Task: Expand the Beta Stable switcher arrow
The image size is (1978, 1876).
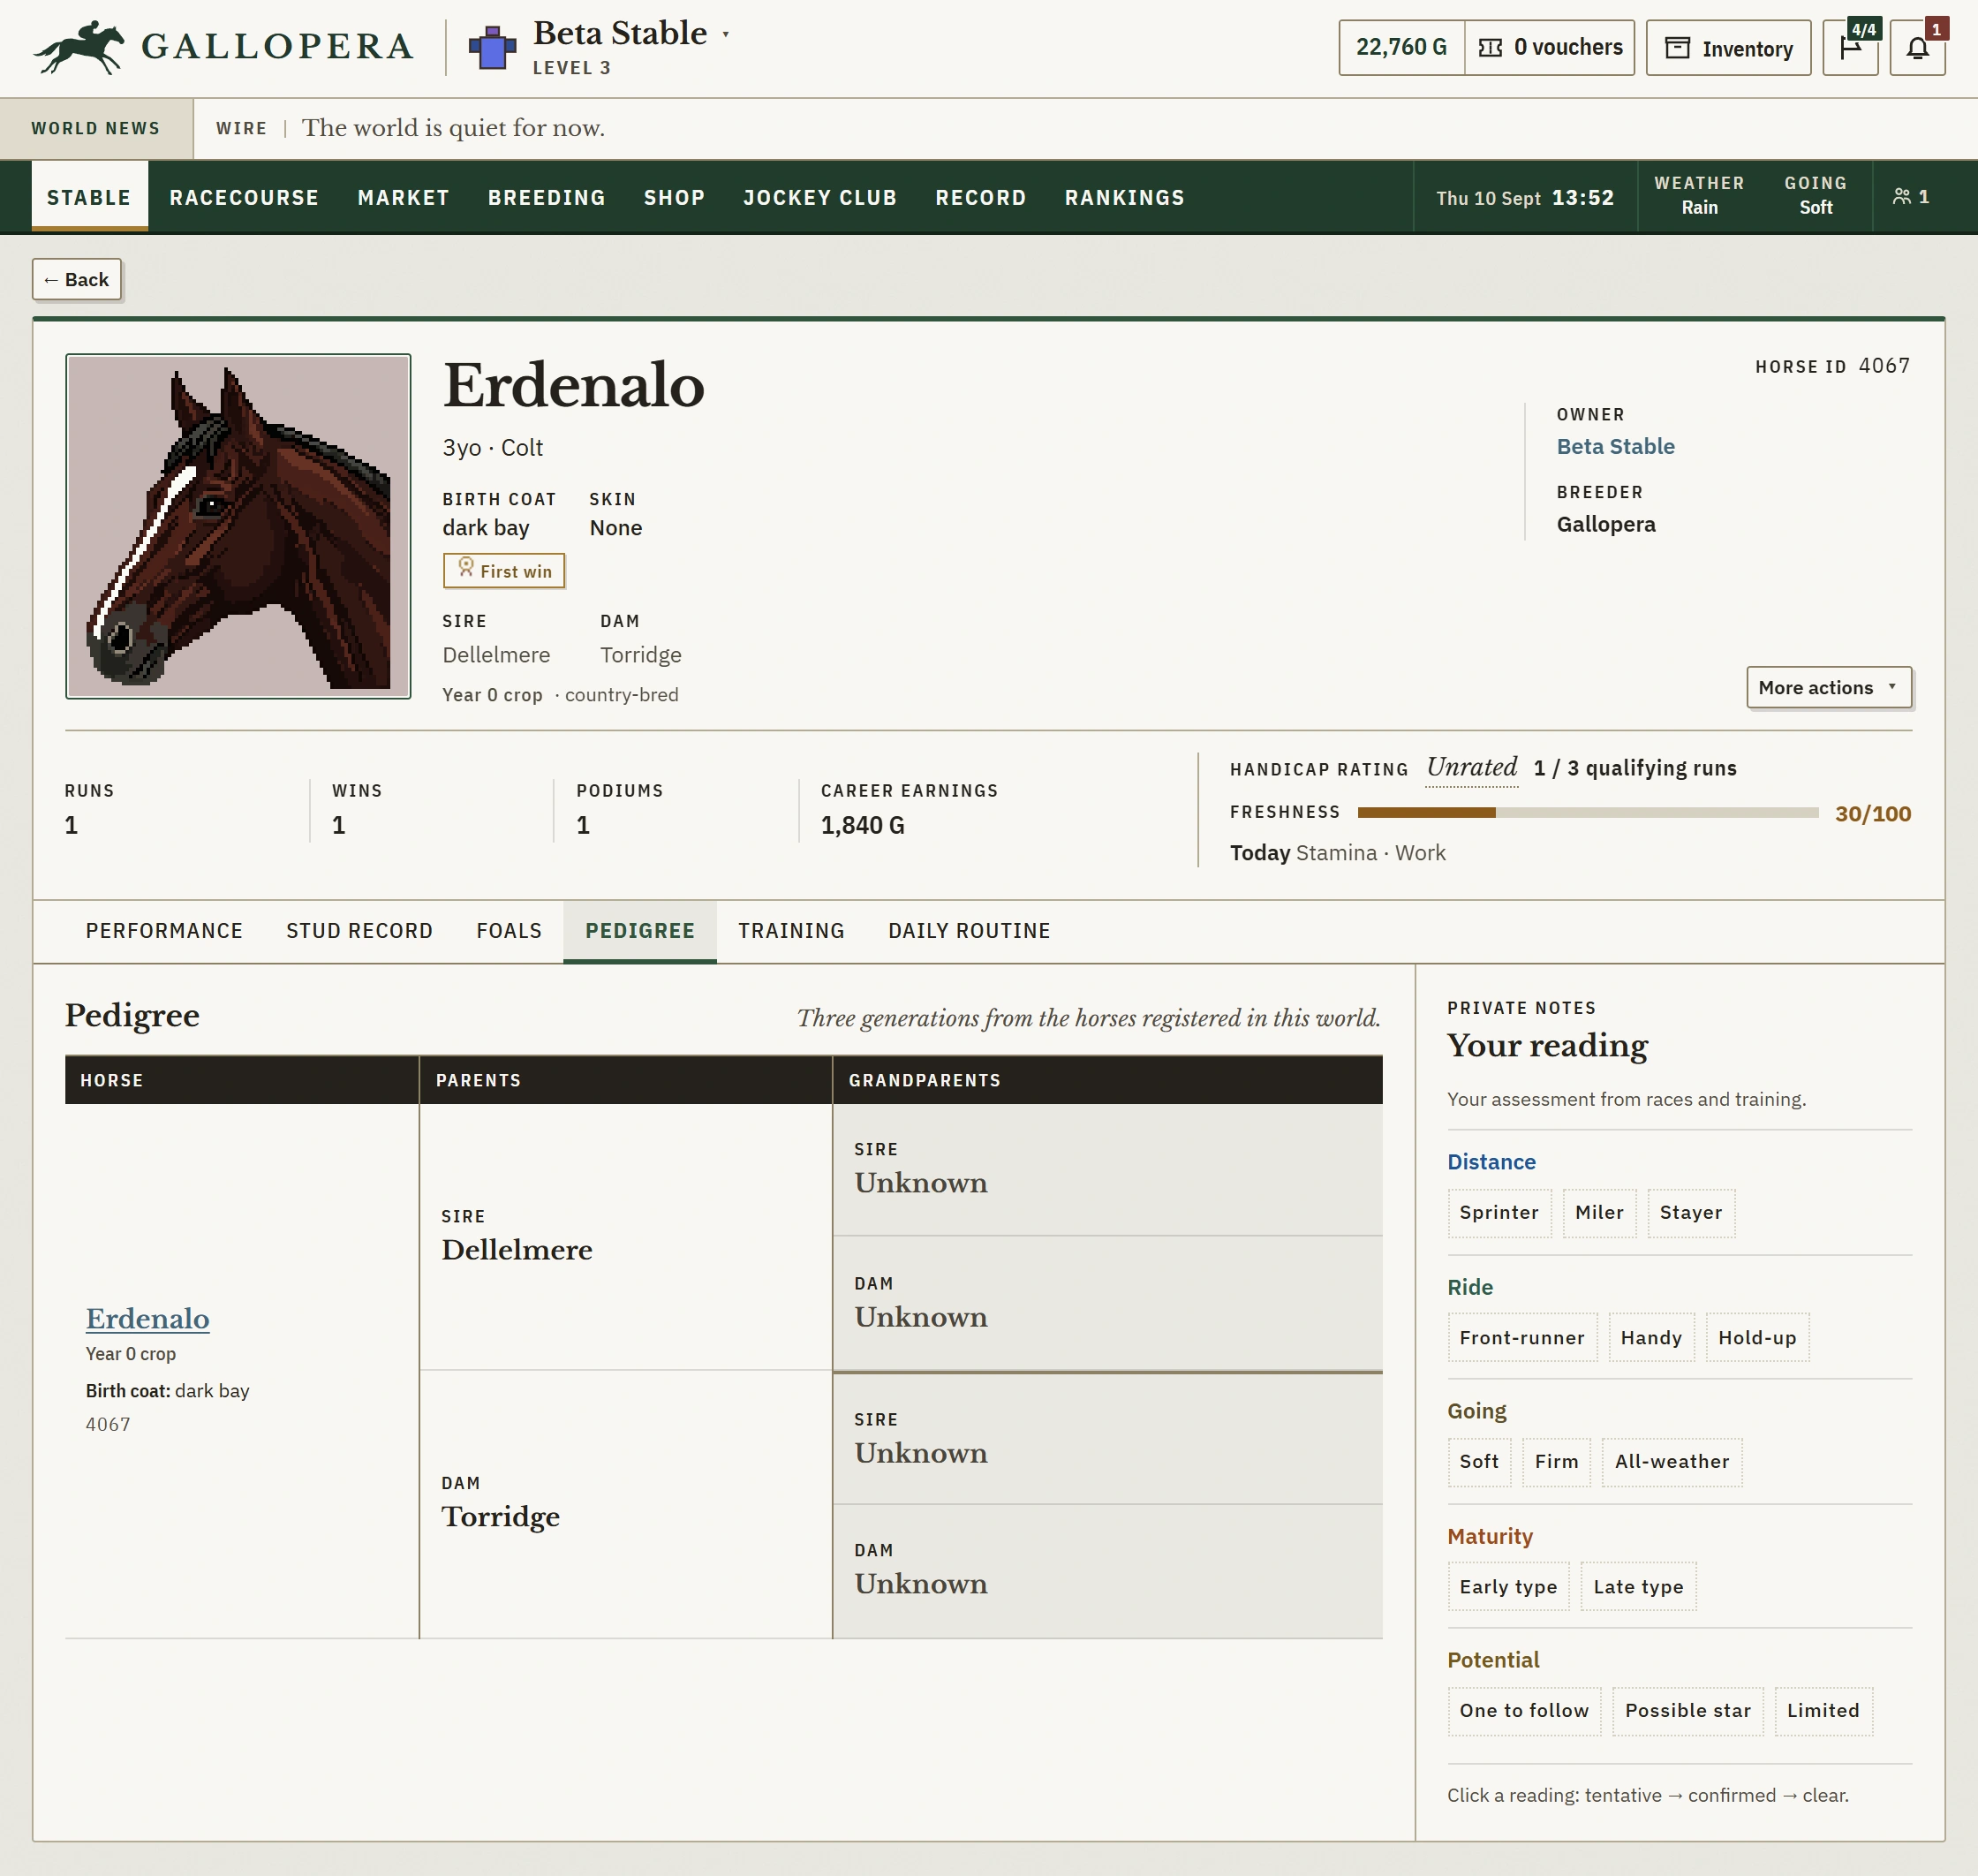Action: point(725,35)
